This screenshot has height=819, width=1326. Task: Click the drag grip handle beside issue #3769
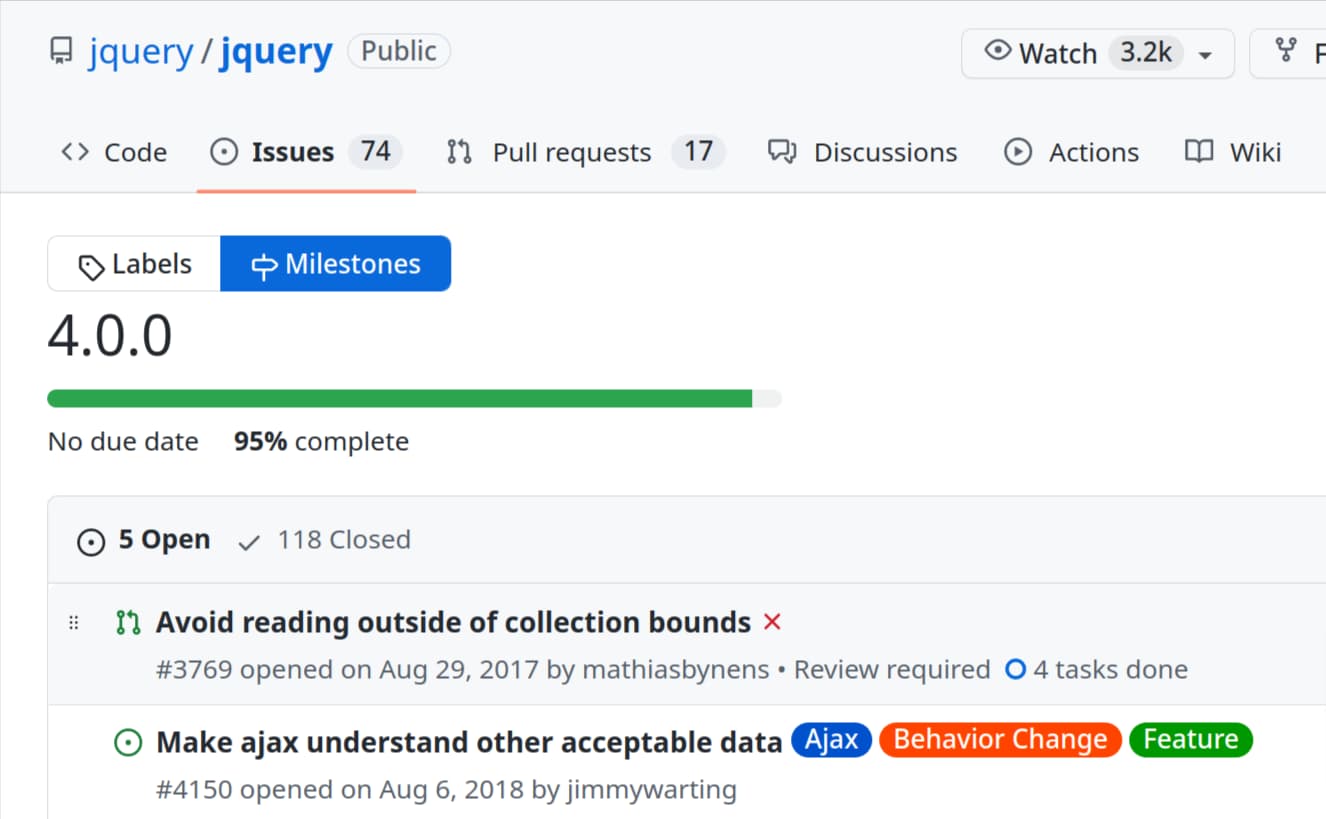pos(73,621)
